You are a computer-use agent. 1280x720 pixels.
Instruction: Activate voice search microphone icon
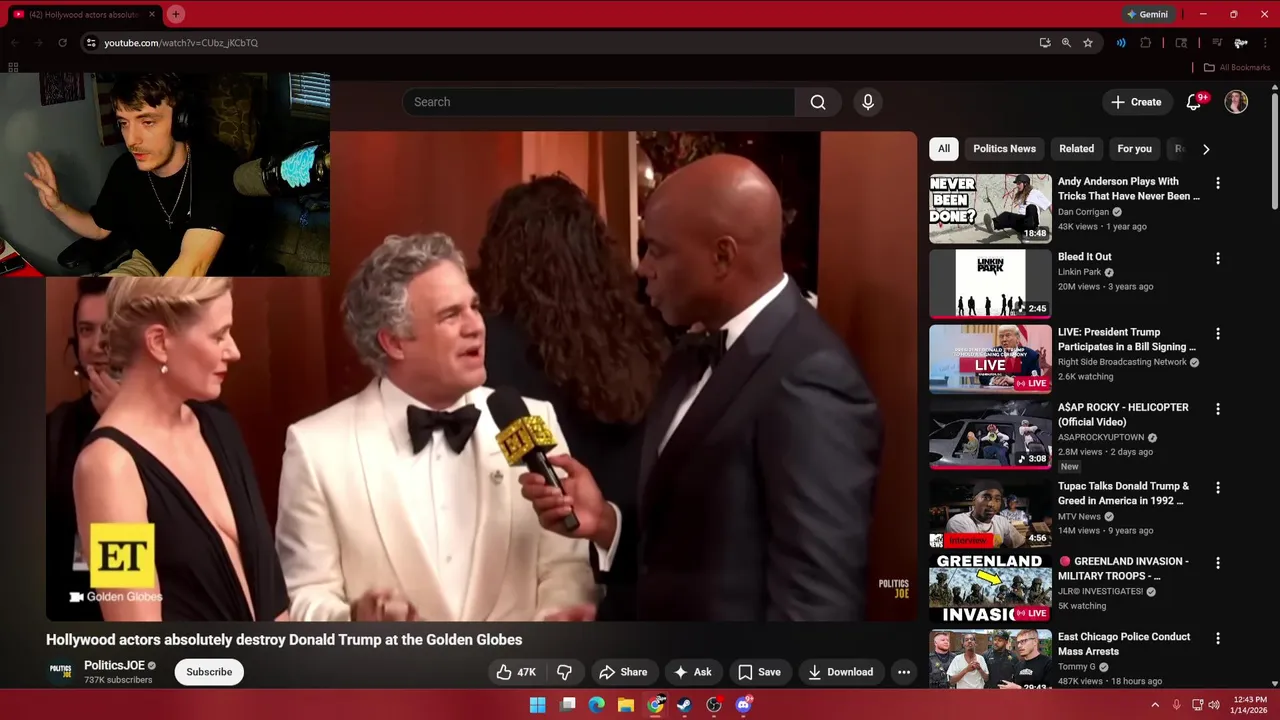click(x=868, y=102)
